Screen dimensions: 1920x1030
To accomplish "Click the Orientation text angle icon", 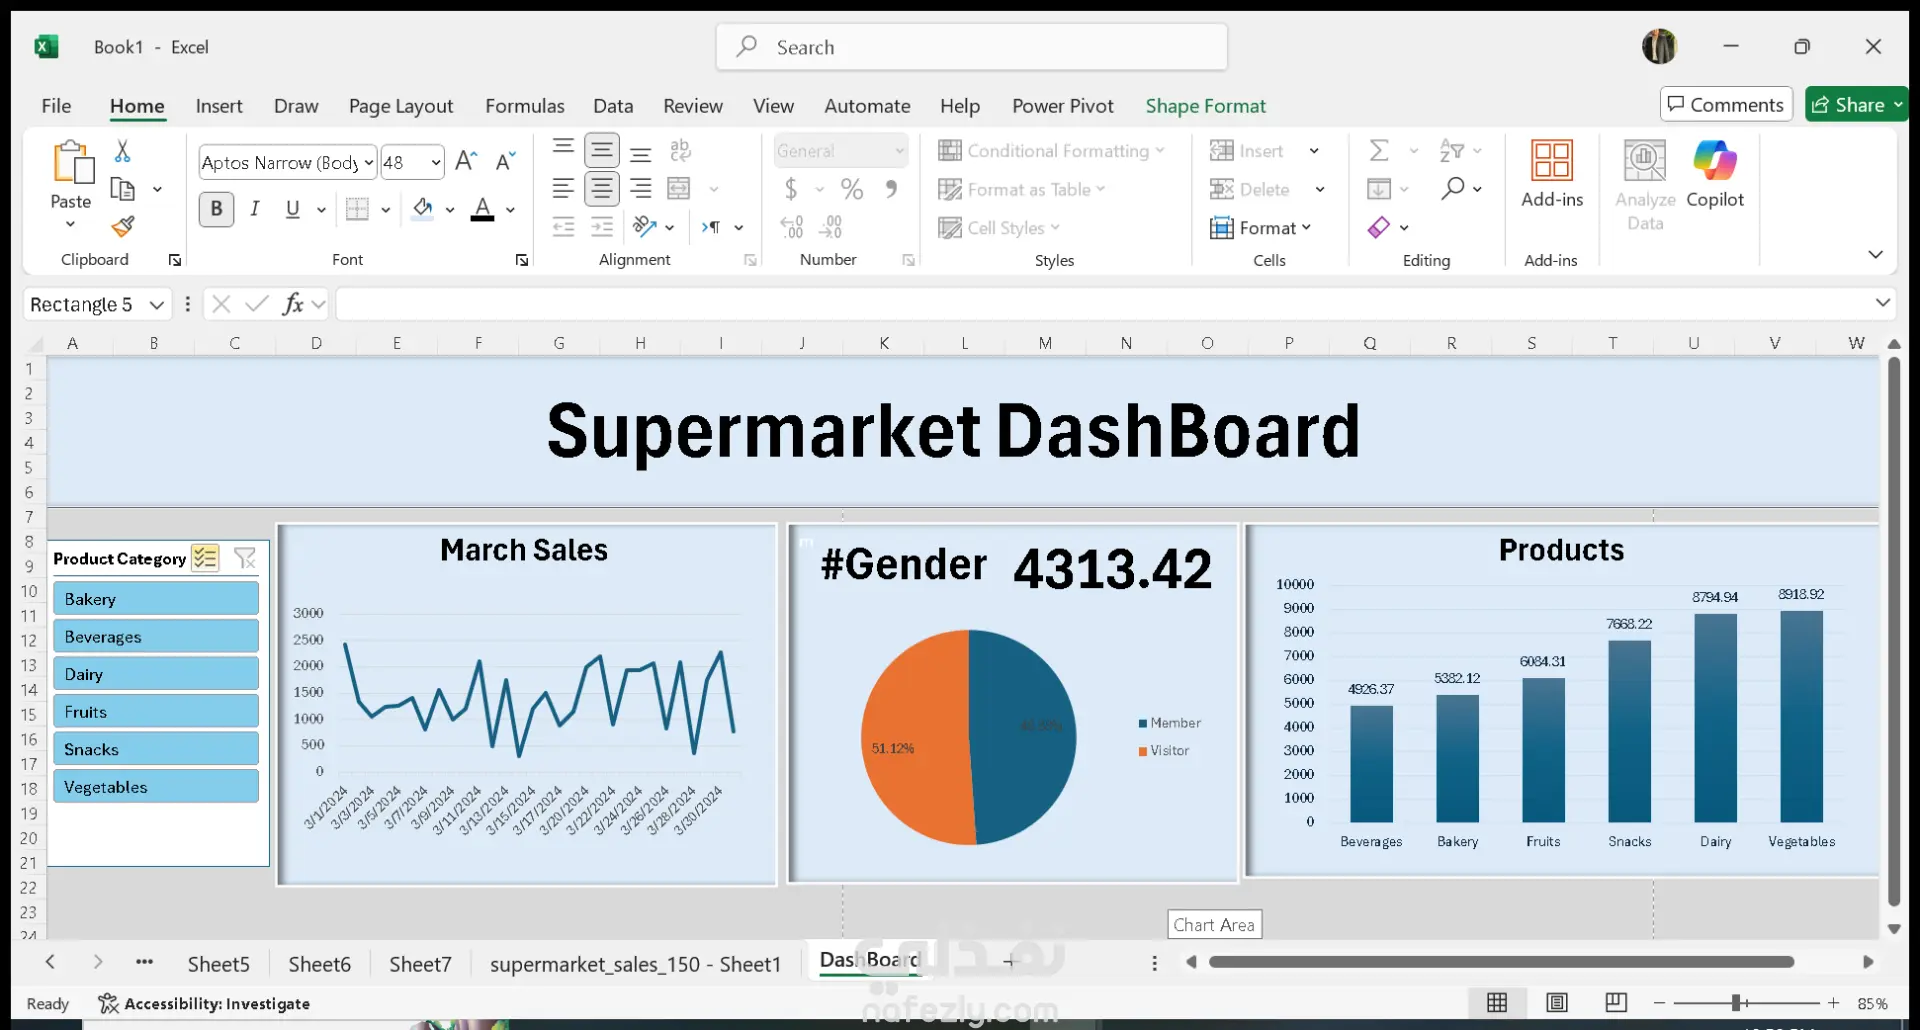I will [645, 227].
